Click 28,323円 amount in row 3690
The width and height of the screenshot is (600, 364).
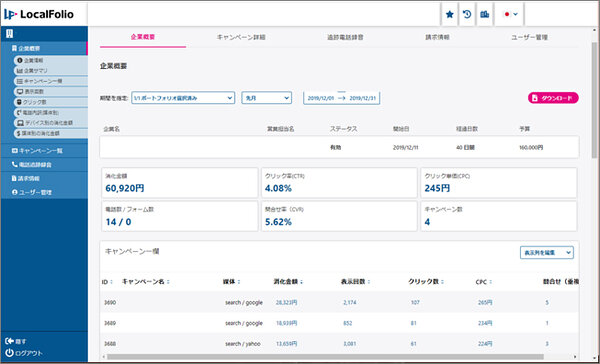(x=286, y=302)
